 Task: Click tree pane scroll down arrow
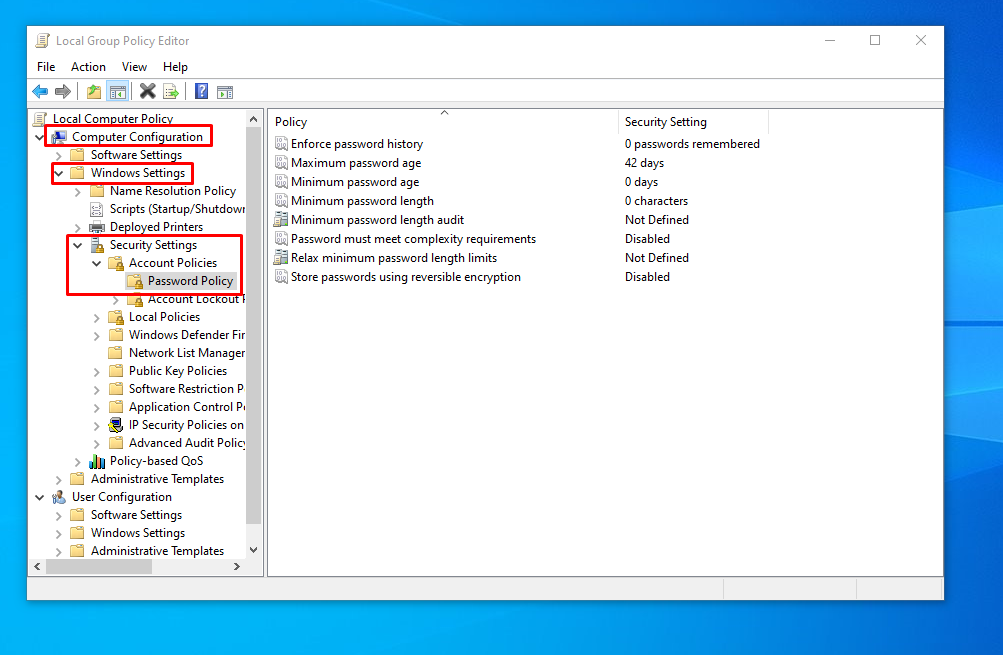pos(254,550)
